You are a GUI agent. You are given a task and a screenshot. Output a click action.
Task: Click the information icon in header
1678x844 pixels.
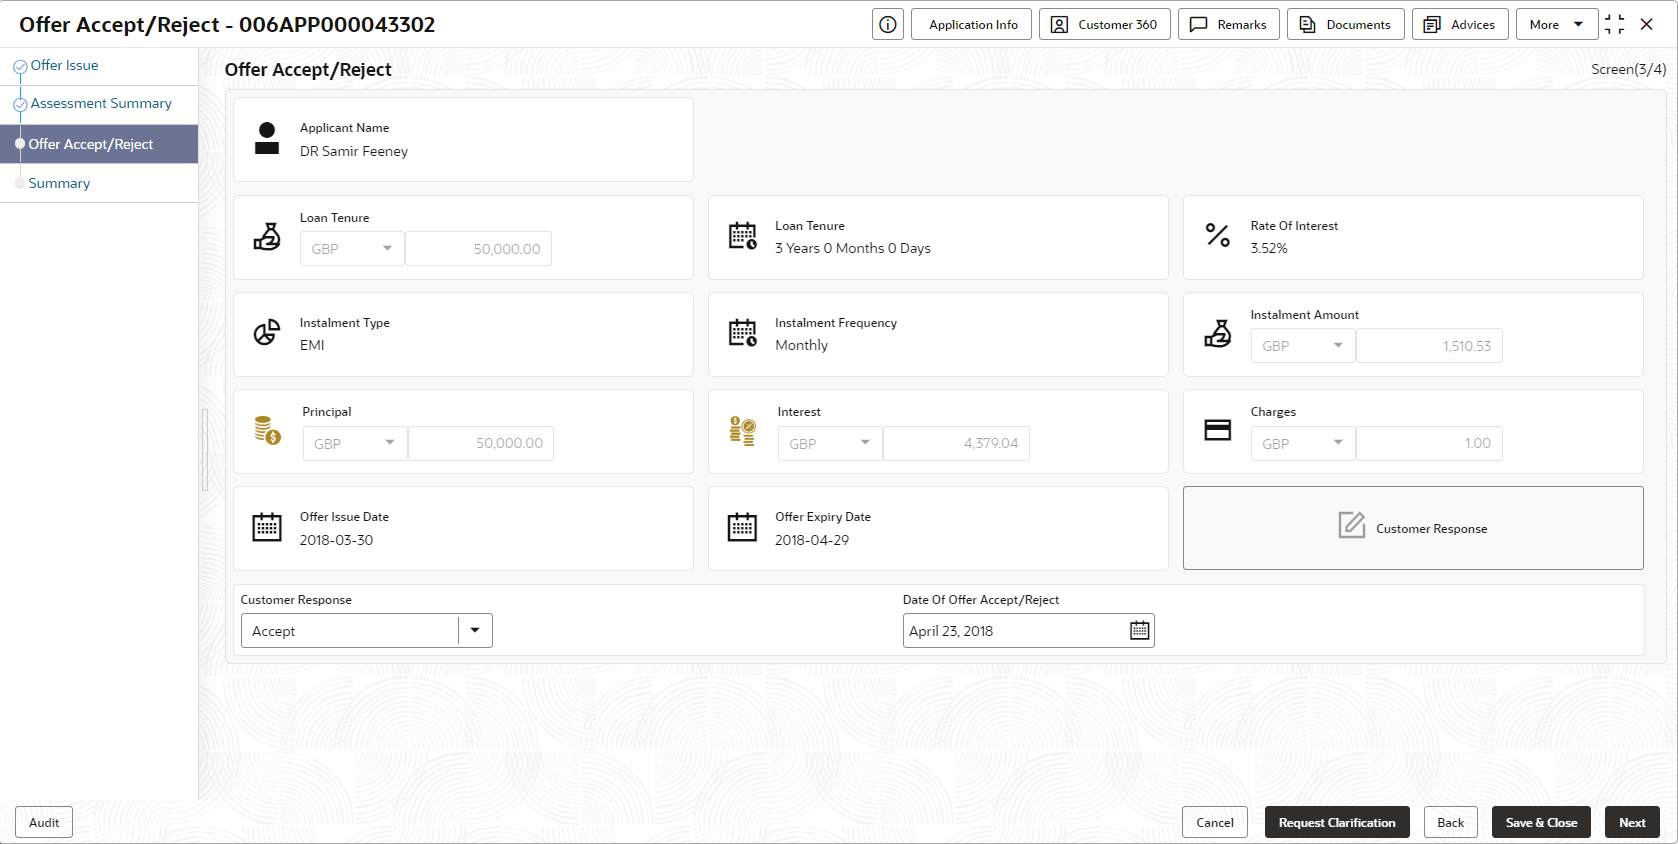pyautogui.click(x=888, y=25)
